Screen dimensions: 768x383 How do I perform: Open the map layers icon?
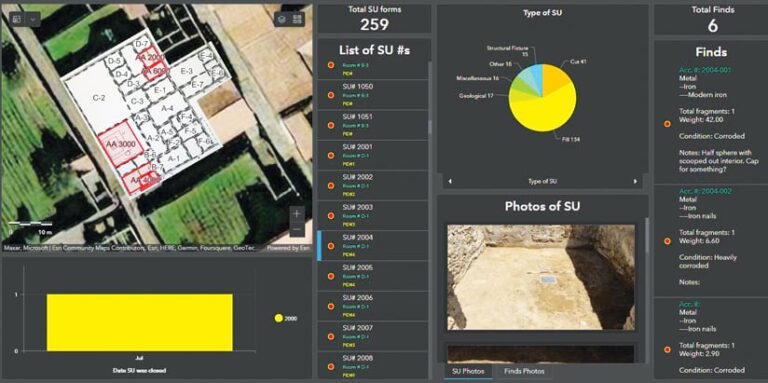[x=282, y=19]
